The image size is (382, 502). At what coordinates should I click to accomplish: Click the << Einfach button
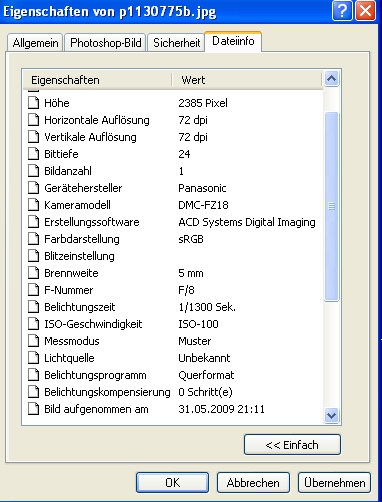pos(292,445)
